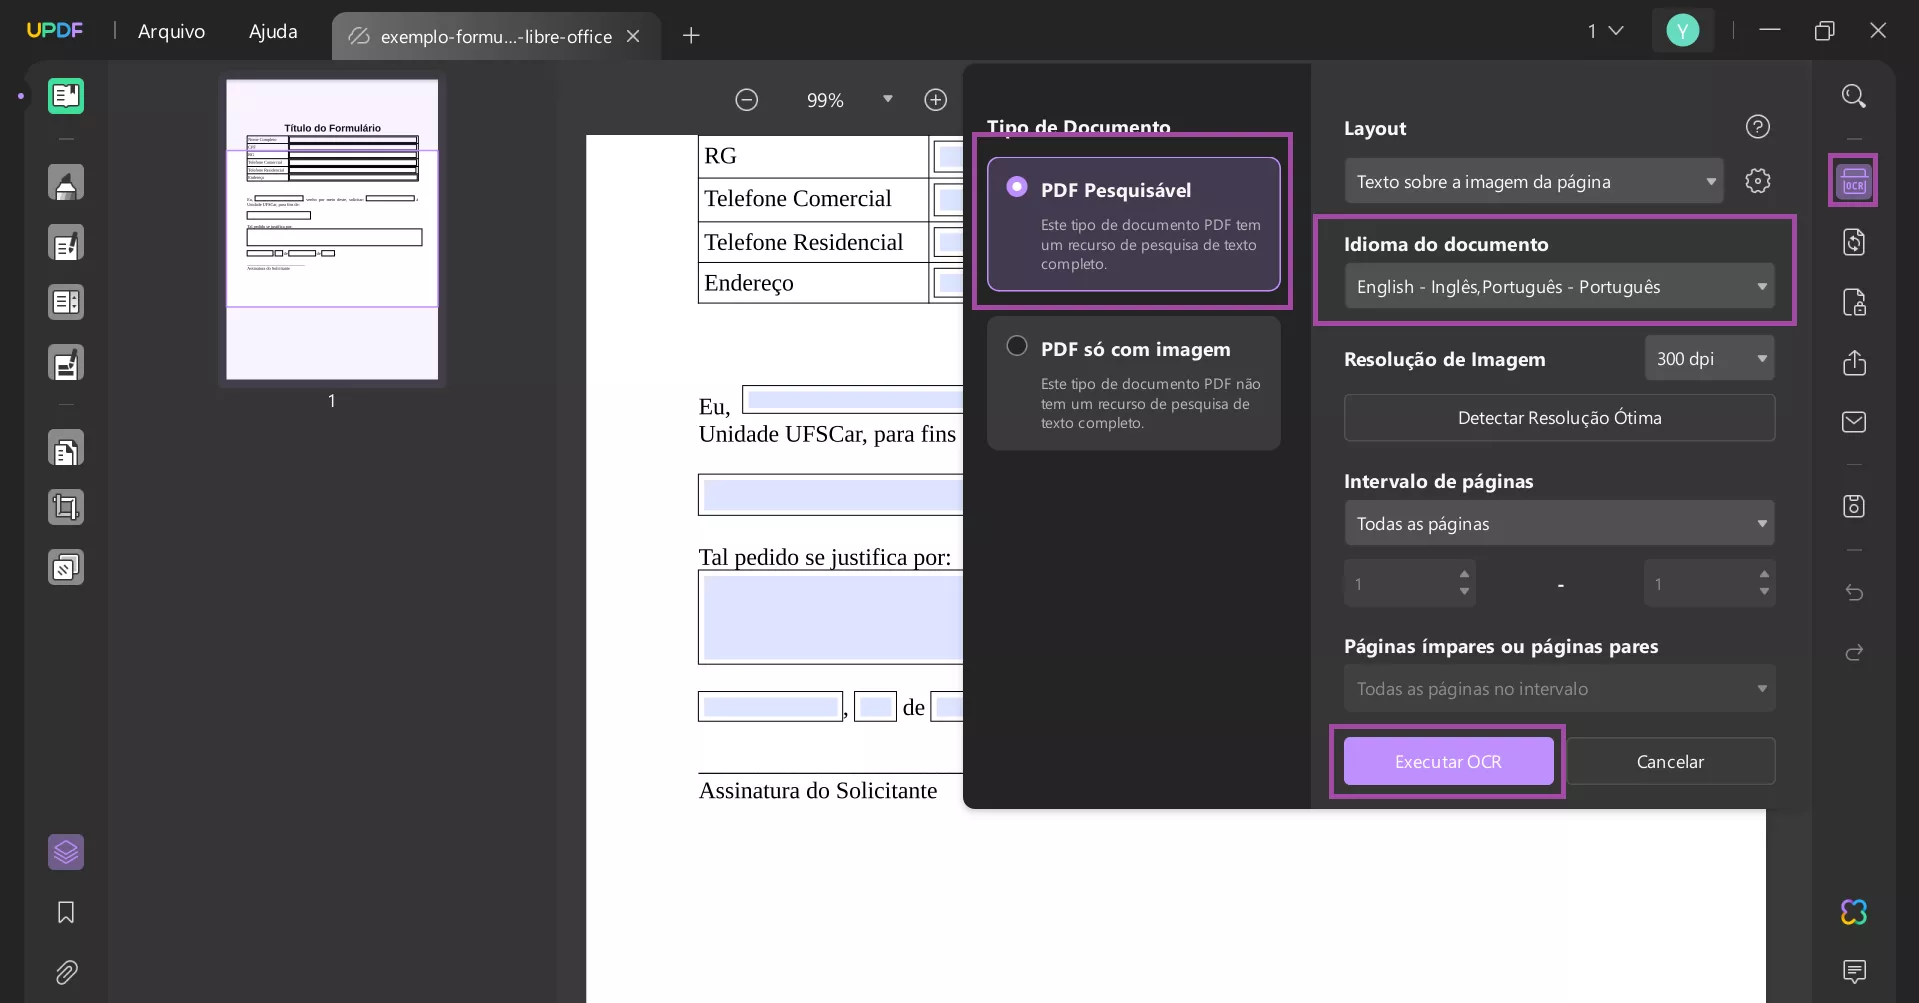
Task: Click 'Telefone Comercial' table cell
Action: coord(813,199)
